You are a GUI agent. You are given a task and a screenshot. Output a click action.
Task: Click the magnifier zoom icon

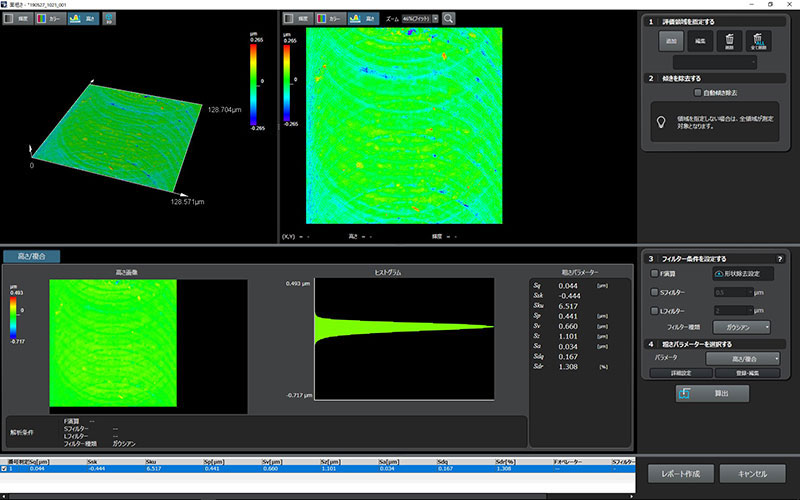449,18
